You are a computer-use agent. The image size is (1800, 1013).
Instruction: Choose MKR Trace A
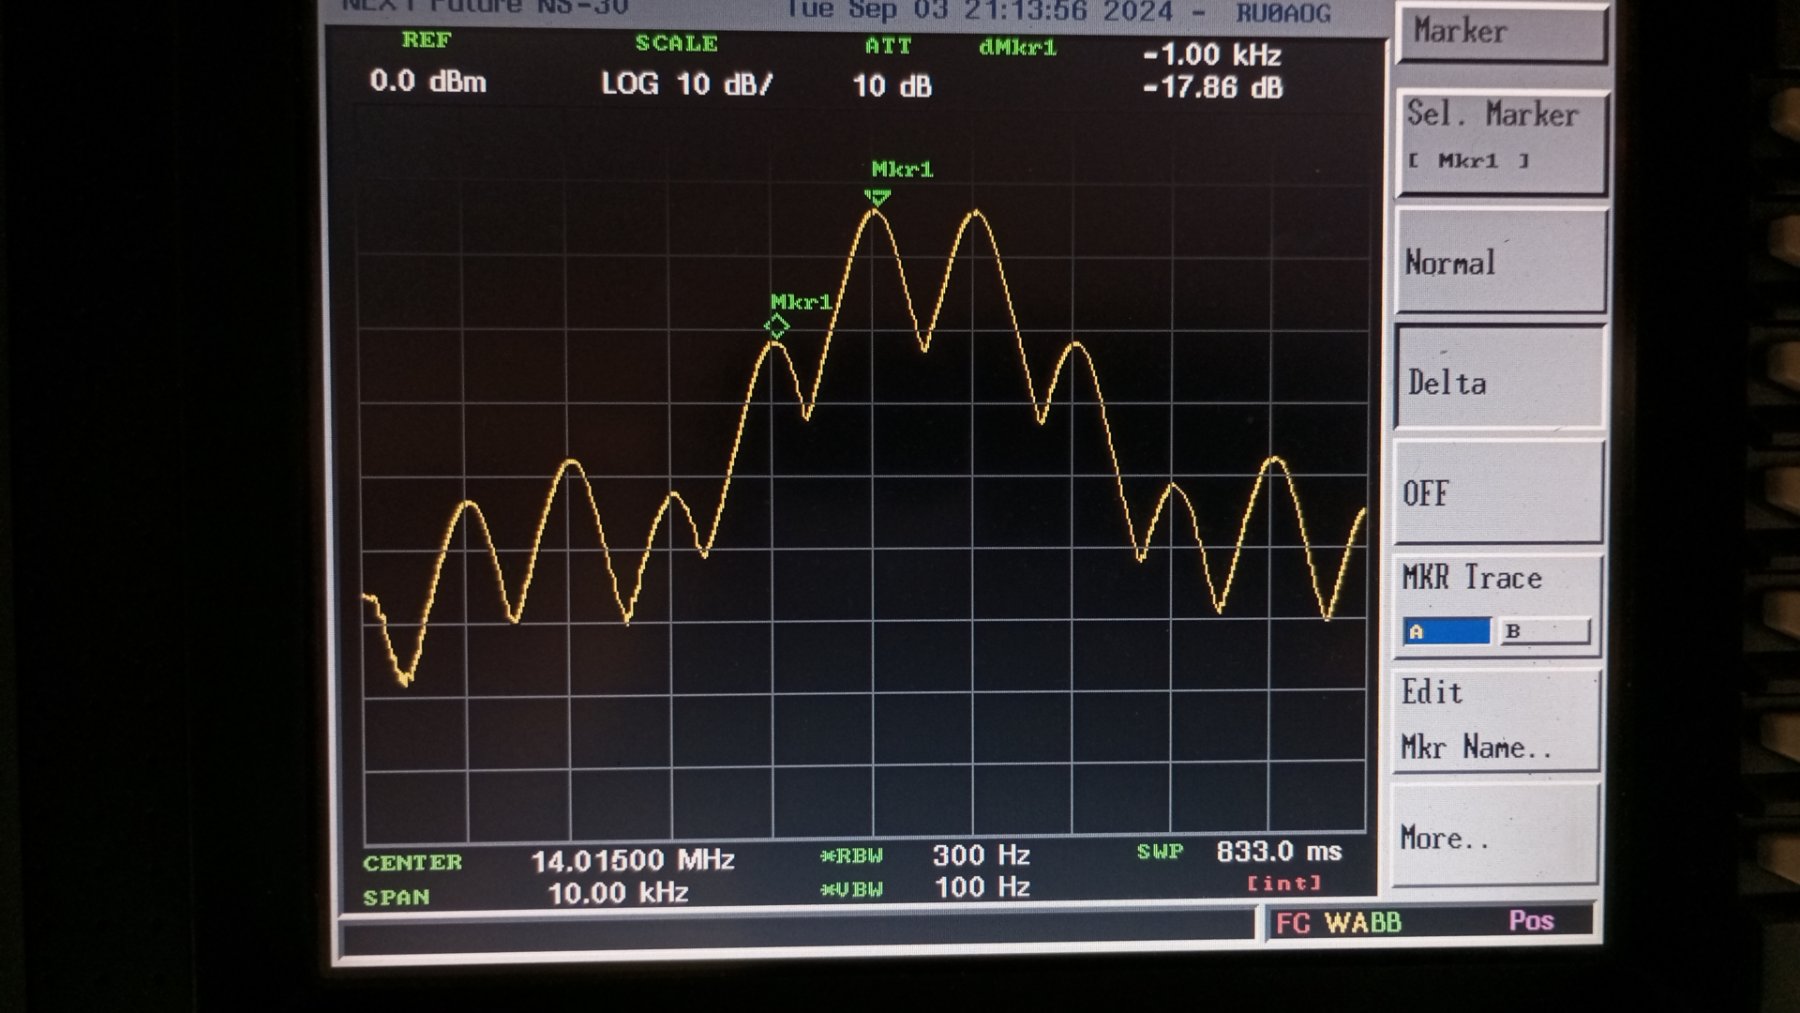click(1446, 631)
